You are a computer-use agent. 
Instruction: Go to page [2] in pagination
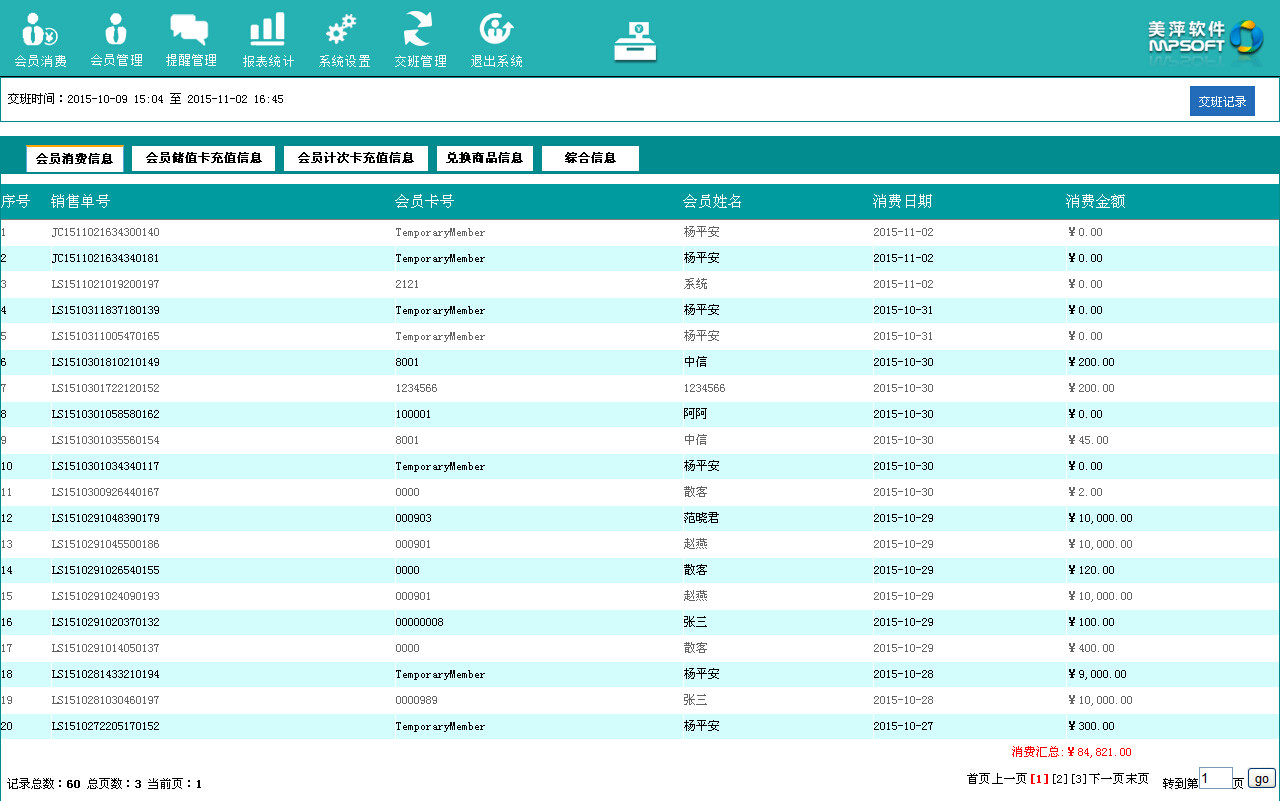coord(1060,779)
